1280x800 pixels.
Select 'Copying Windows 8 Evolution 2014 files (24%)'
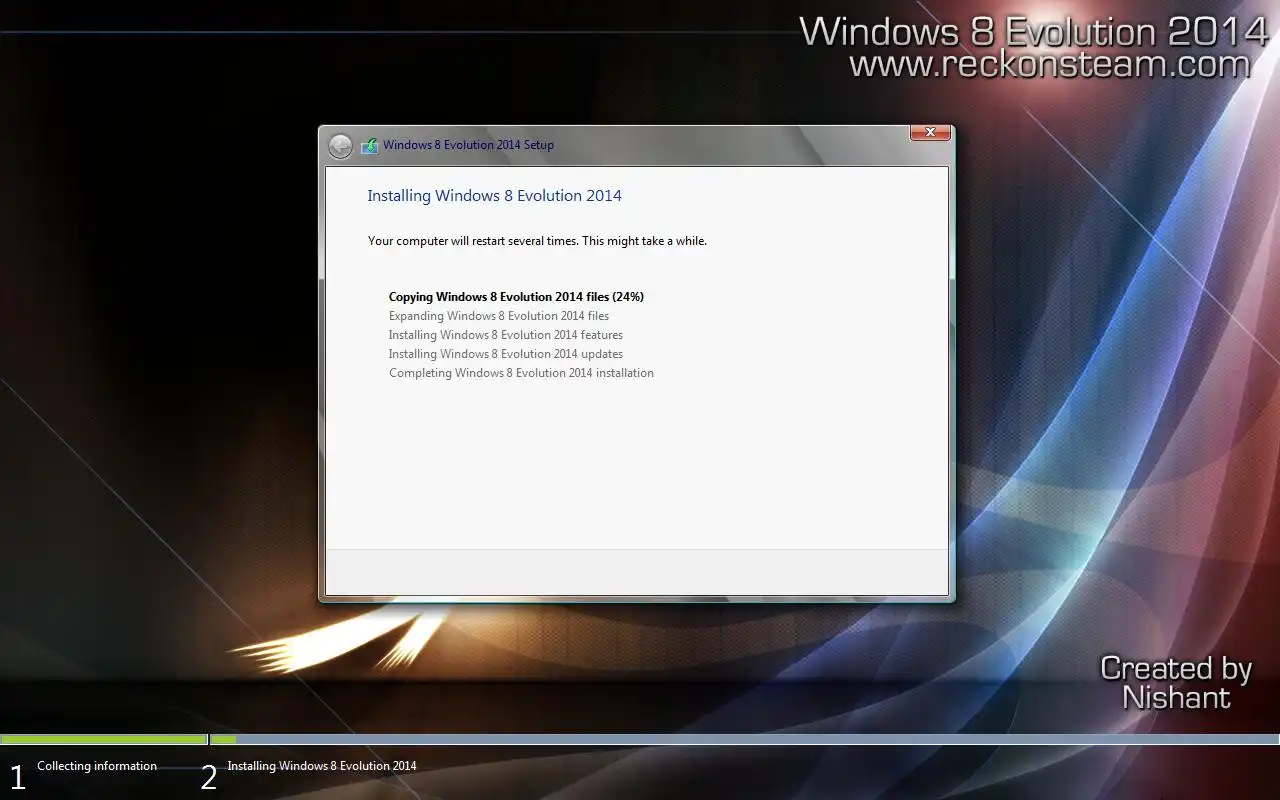(516, 297)
